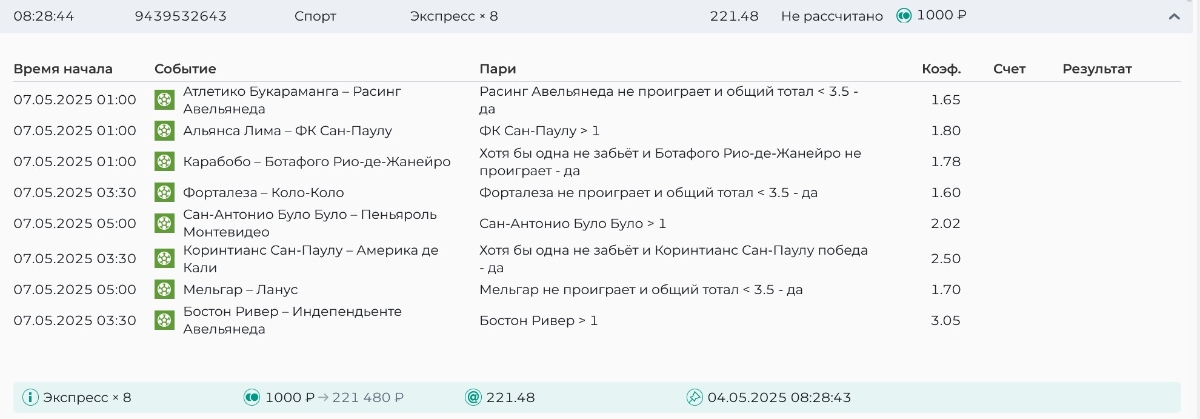Click soccer icon next to Карабобо match
Image resolution: width=1200 pixels, height=419 pixels.
click(x=164, y=162)
